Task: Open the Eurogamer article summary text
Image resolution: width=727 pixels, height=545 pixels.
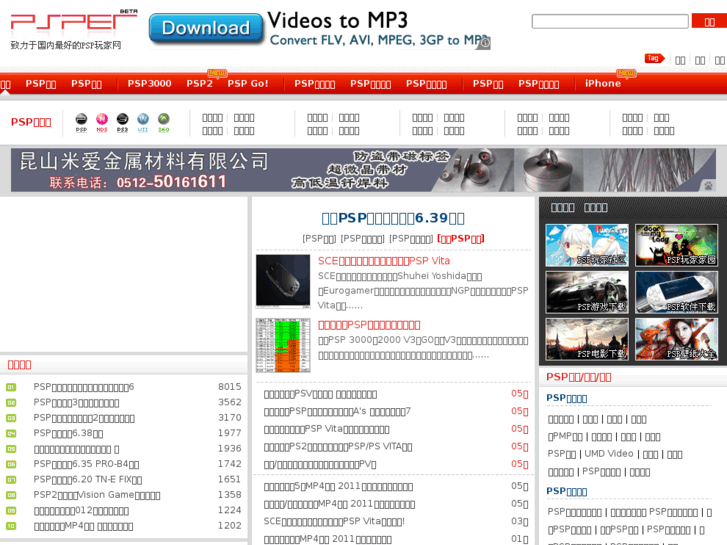Action: click(x=423, y=291)
